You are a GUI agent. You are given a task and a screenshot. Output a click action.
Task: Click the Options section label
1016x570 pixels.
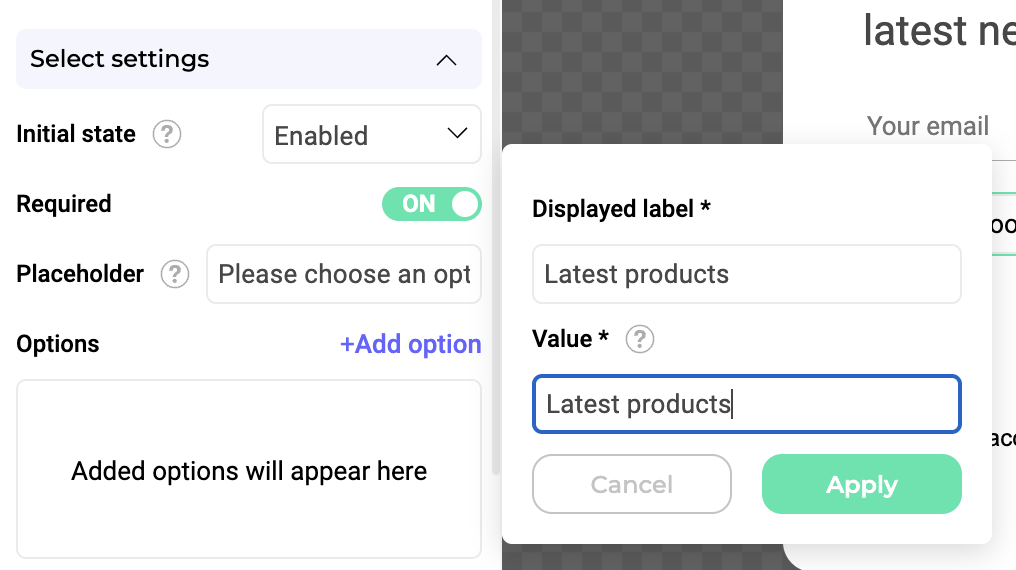[58, 344]
